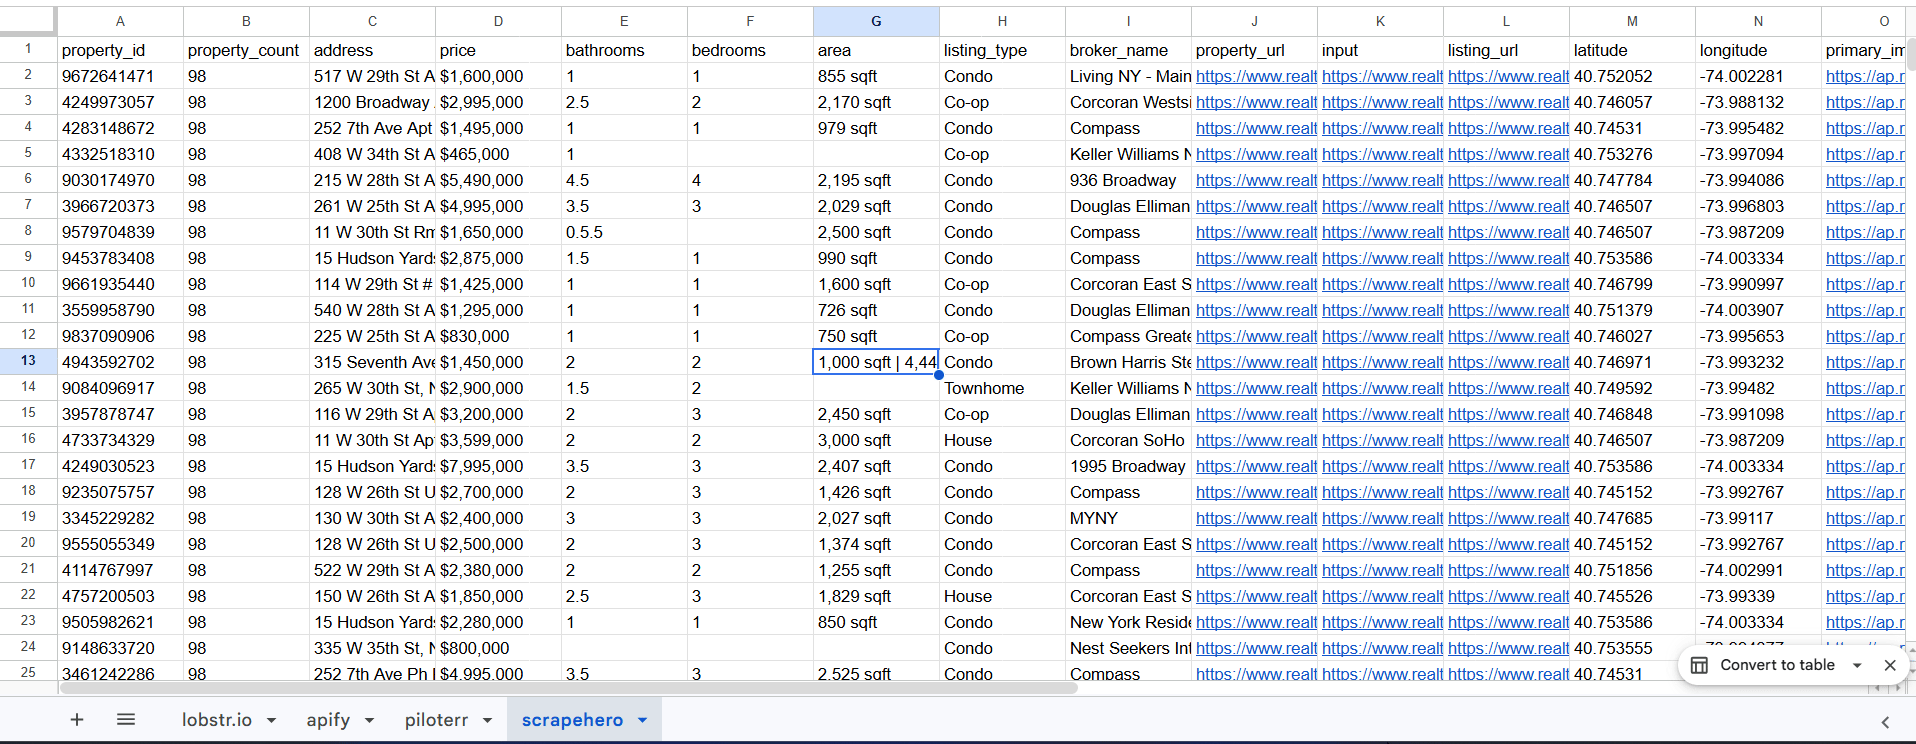This screenshot has height=744, width=1916.
Task: Click the price cell $7,995,000
Action: point(498,466)
